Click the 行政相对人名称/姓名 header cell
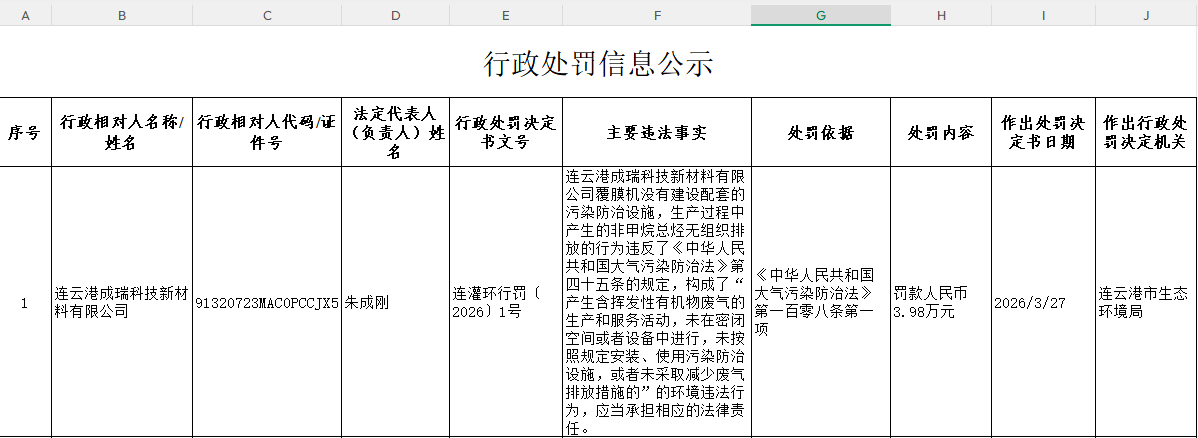 pyautogui.click(x=122, y=132)
